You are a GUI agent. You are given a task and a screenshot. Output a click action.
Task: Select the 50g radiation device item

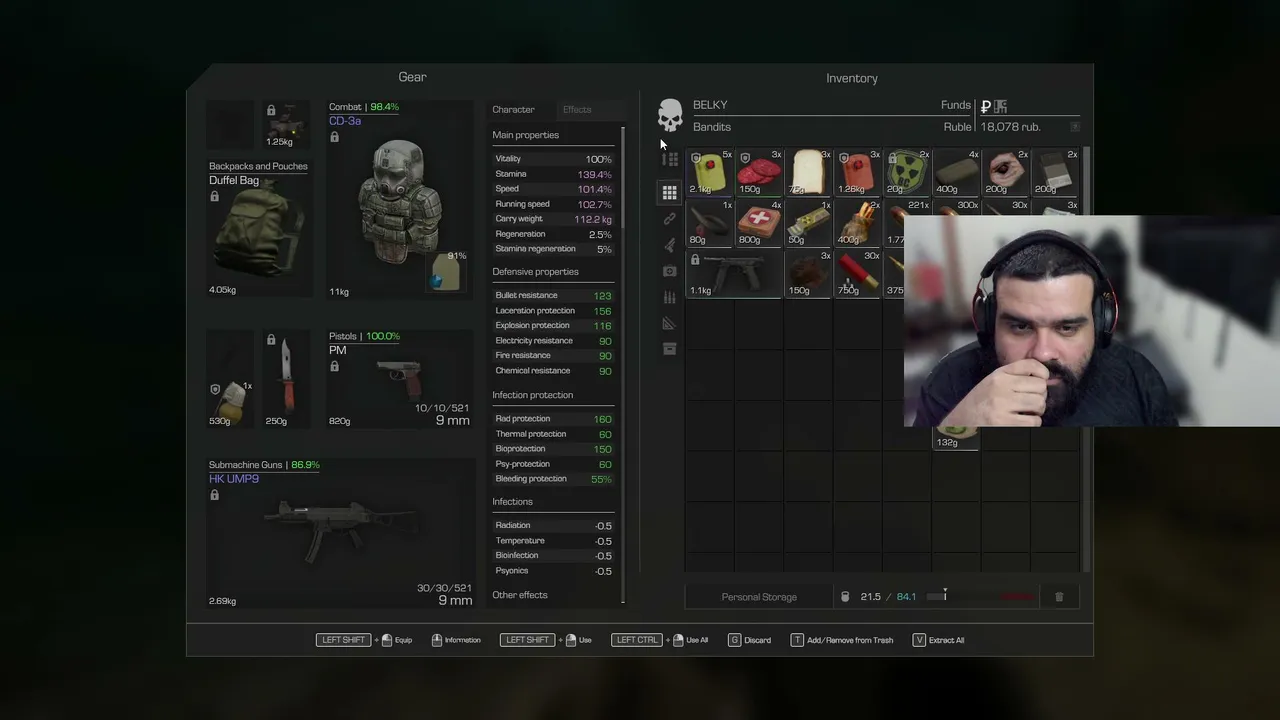coord(808,222)
